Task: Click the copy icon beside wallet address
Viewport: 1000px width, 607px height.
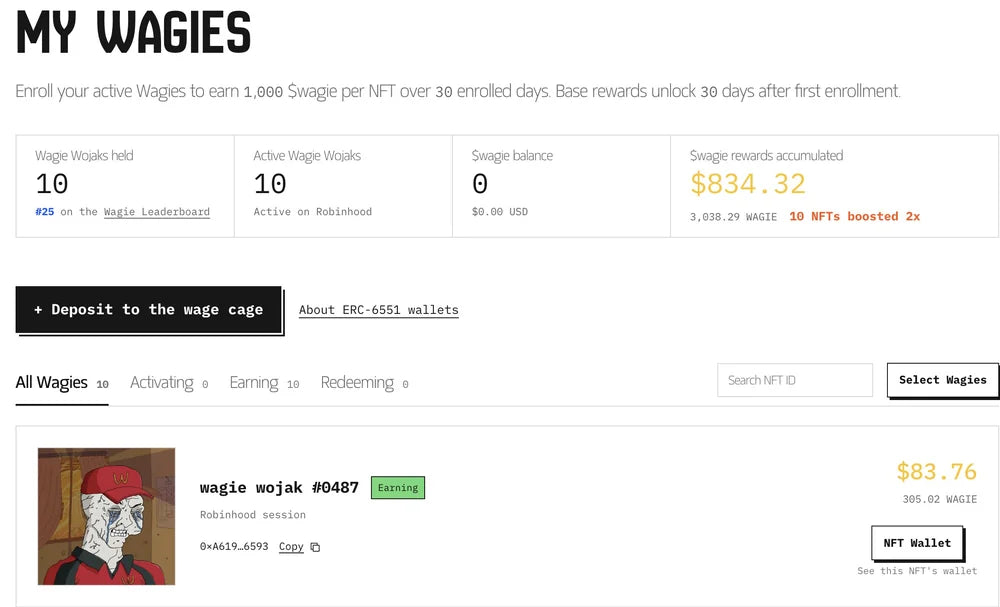Action: [x=315, y=547]
